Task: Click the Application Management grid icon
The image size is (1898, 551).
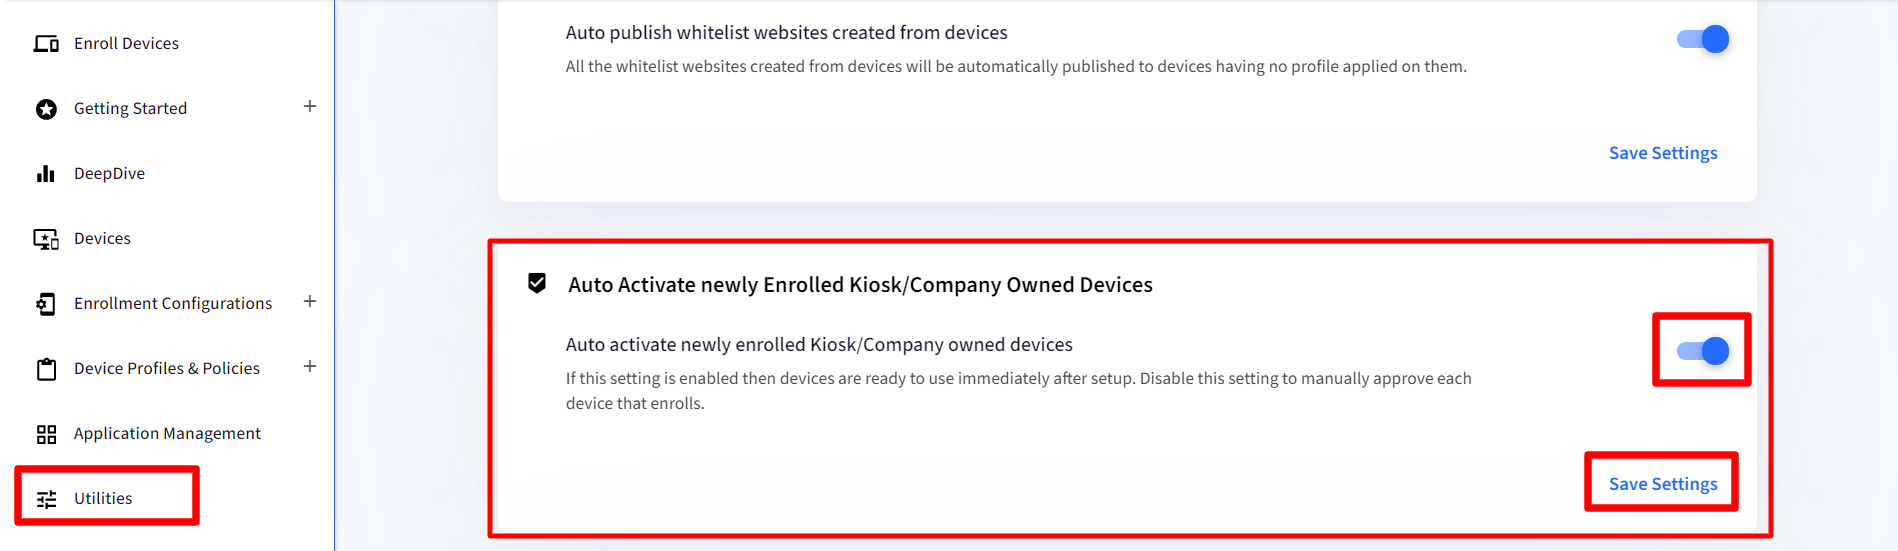Action: [x=46, y=434]
